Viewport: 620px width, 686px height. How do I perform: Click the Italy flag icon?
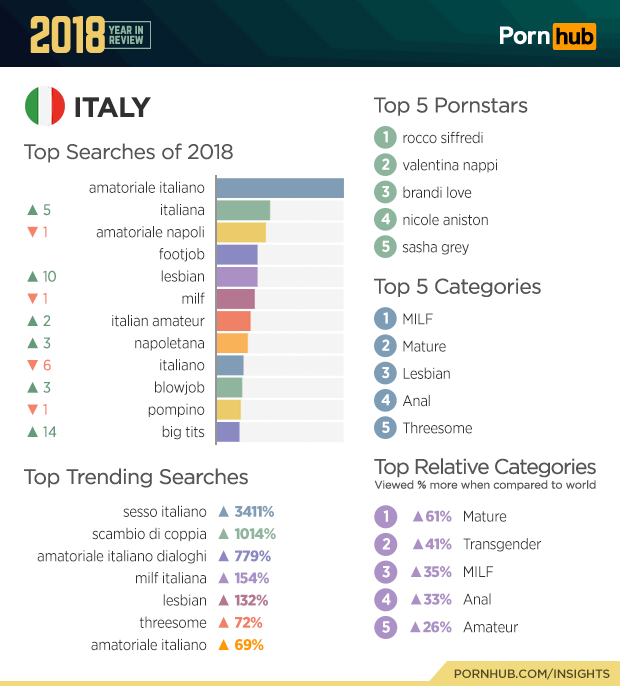(45, 107)
